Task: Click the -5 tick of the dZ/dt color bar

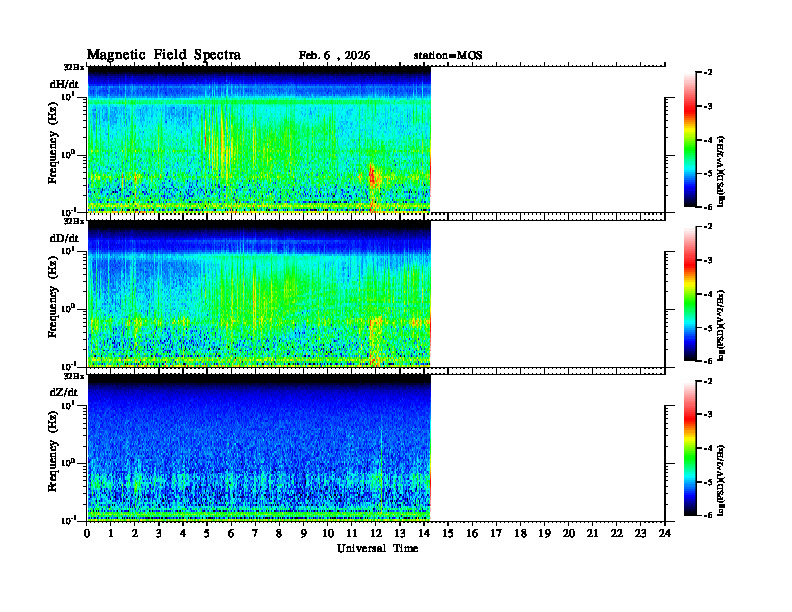Action: click(708, 482)
